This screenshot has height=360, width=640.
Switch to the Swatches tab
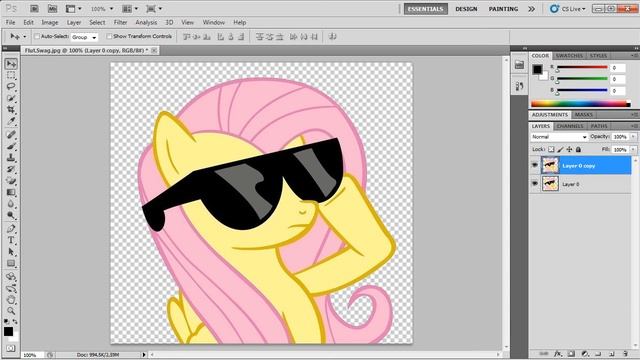[569, 56]
